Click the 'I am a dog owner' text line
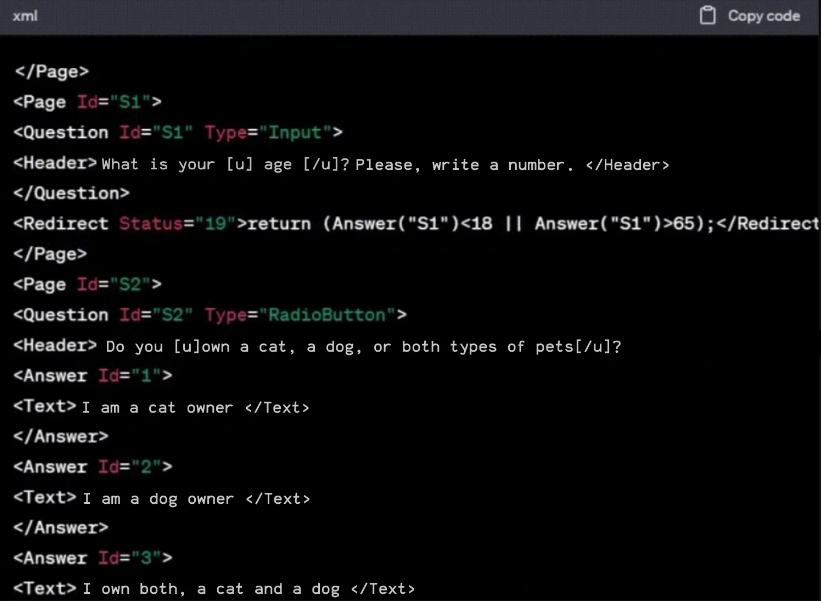The image size is (822, 601). 161,498
